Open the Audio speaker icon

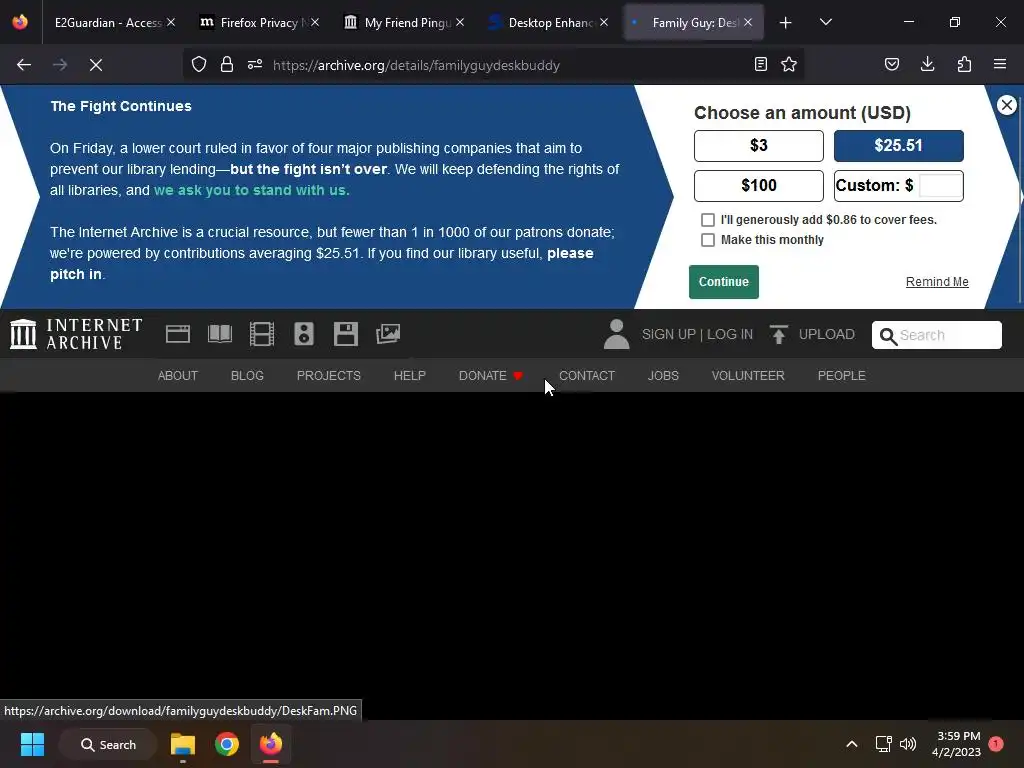coord(304,334)
